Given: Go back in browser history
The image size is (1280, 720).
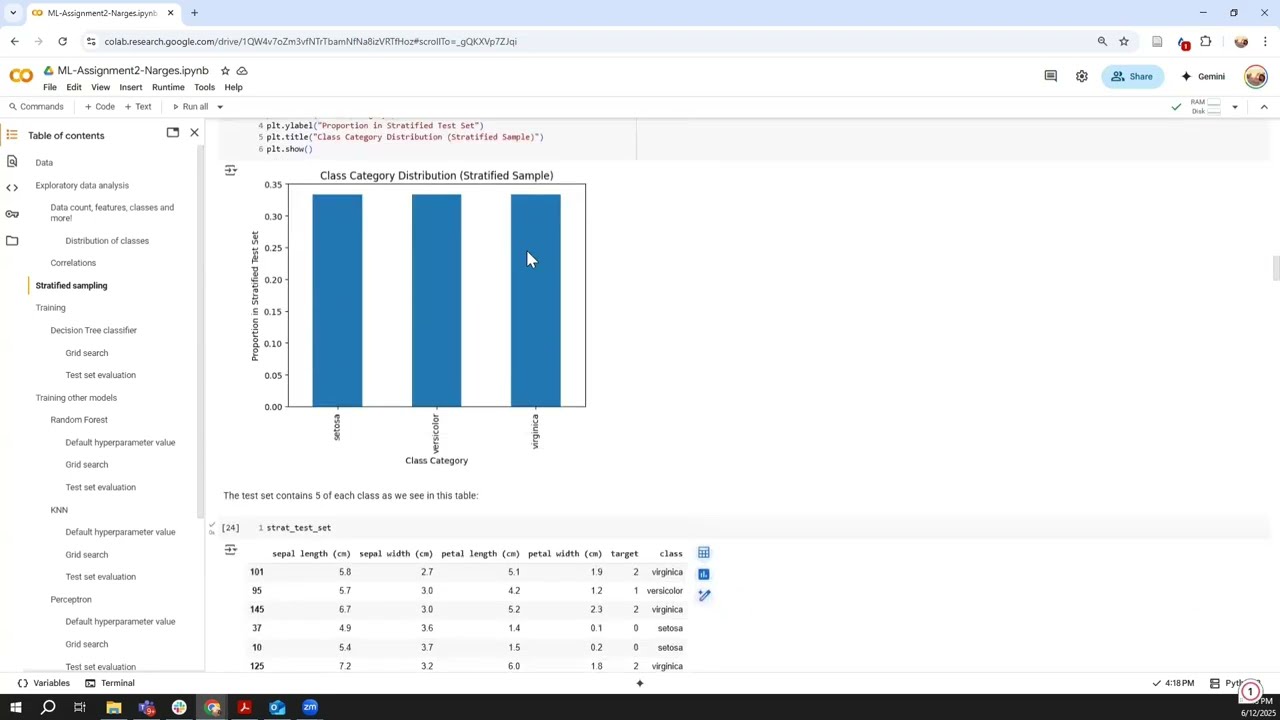Looking at the screenshot, I should point(14,42).
